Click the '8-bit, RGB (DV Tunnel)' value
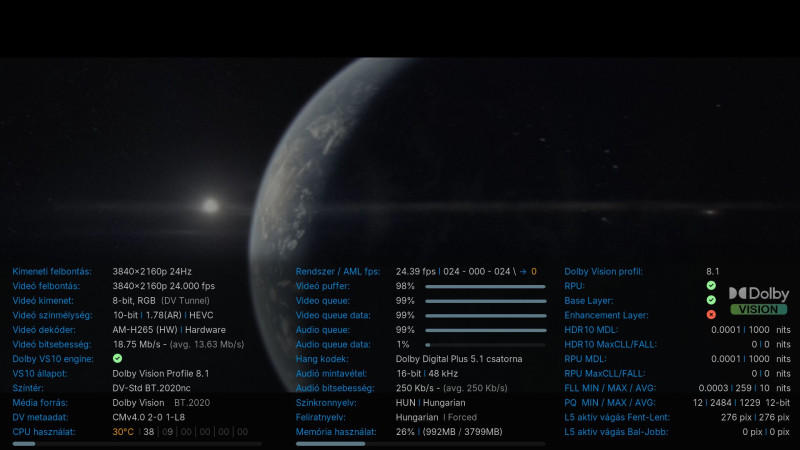Viewport: 800px width, 450px height. click(x=161, y=301)
